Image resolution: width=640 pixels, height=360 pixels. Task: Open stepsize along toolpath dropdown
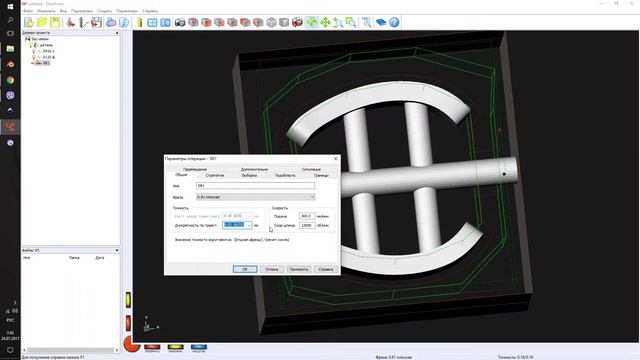[249, 225]
